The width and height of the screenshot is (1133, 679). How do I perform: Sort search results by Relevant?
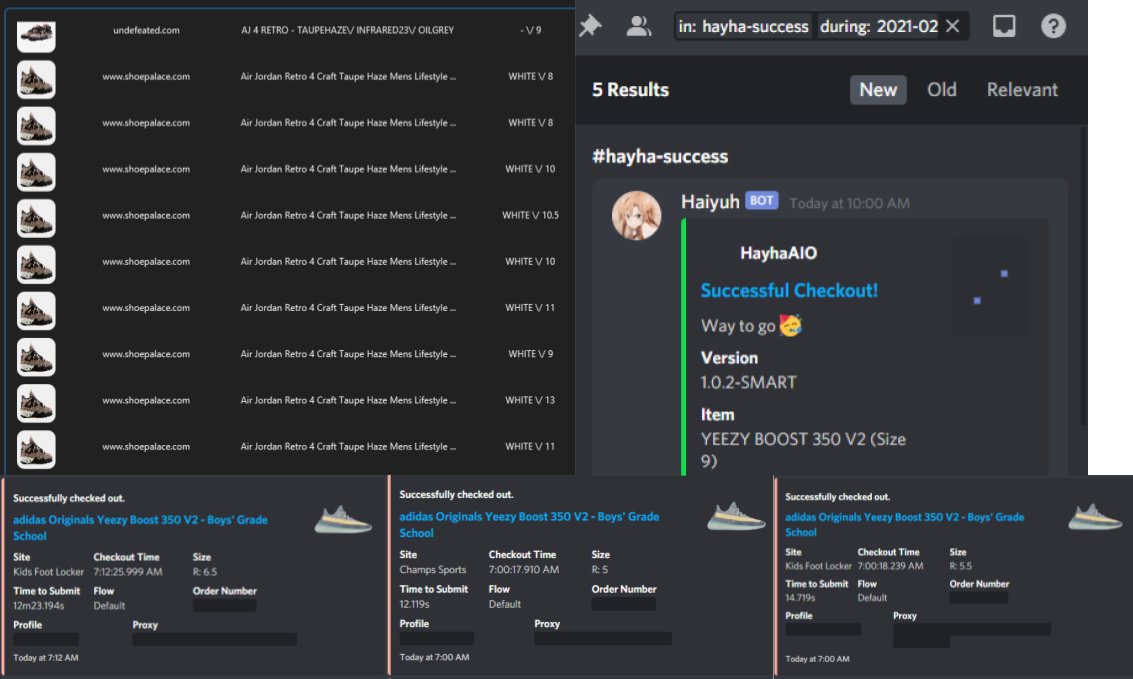1022,90
